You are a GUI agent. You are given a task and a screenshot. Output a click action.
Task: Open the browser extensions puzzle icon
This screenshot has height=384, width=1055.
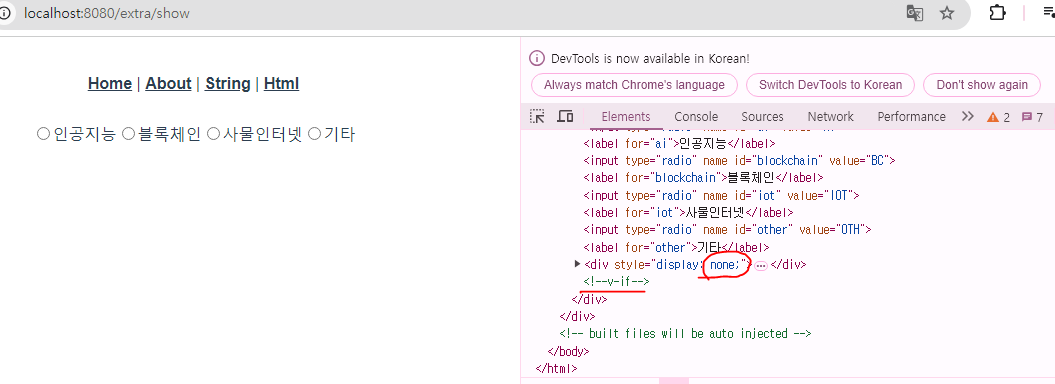coord(997,13)
